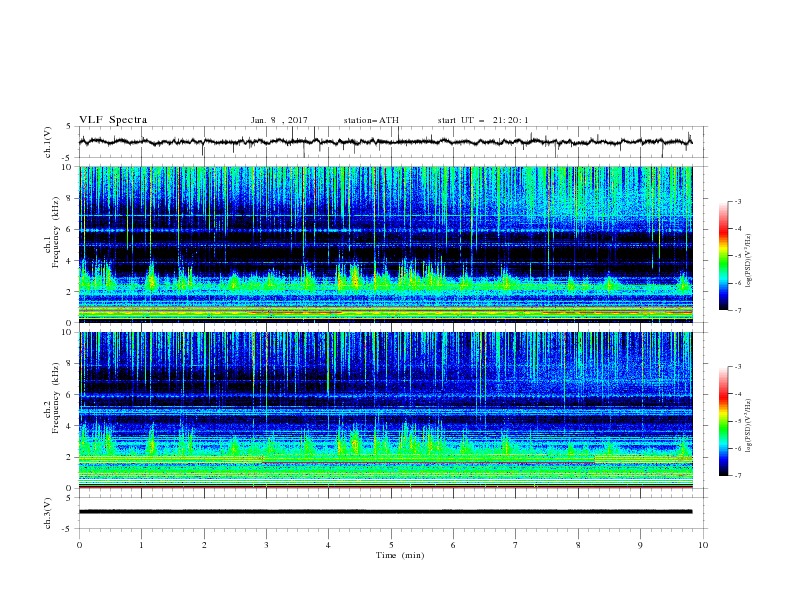
Task: Click the time axis tick label "5"
Action: 391,545
